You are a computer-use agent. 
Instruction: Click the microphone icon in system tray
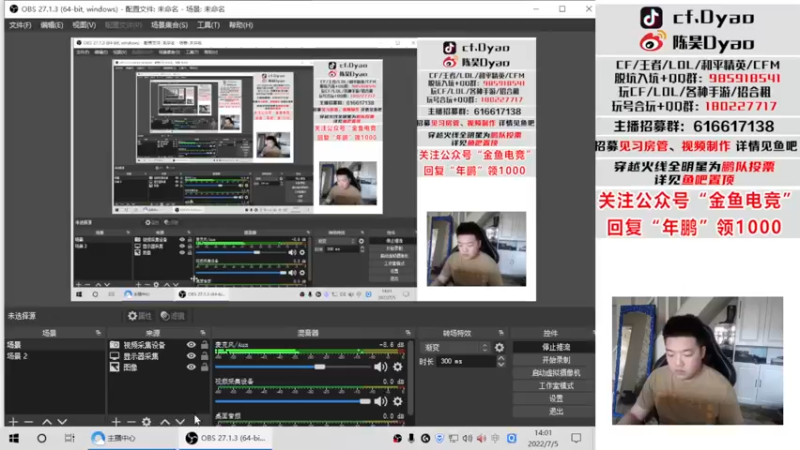[411, 438]
